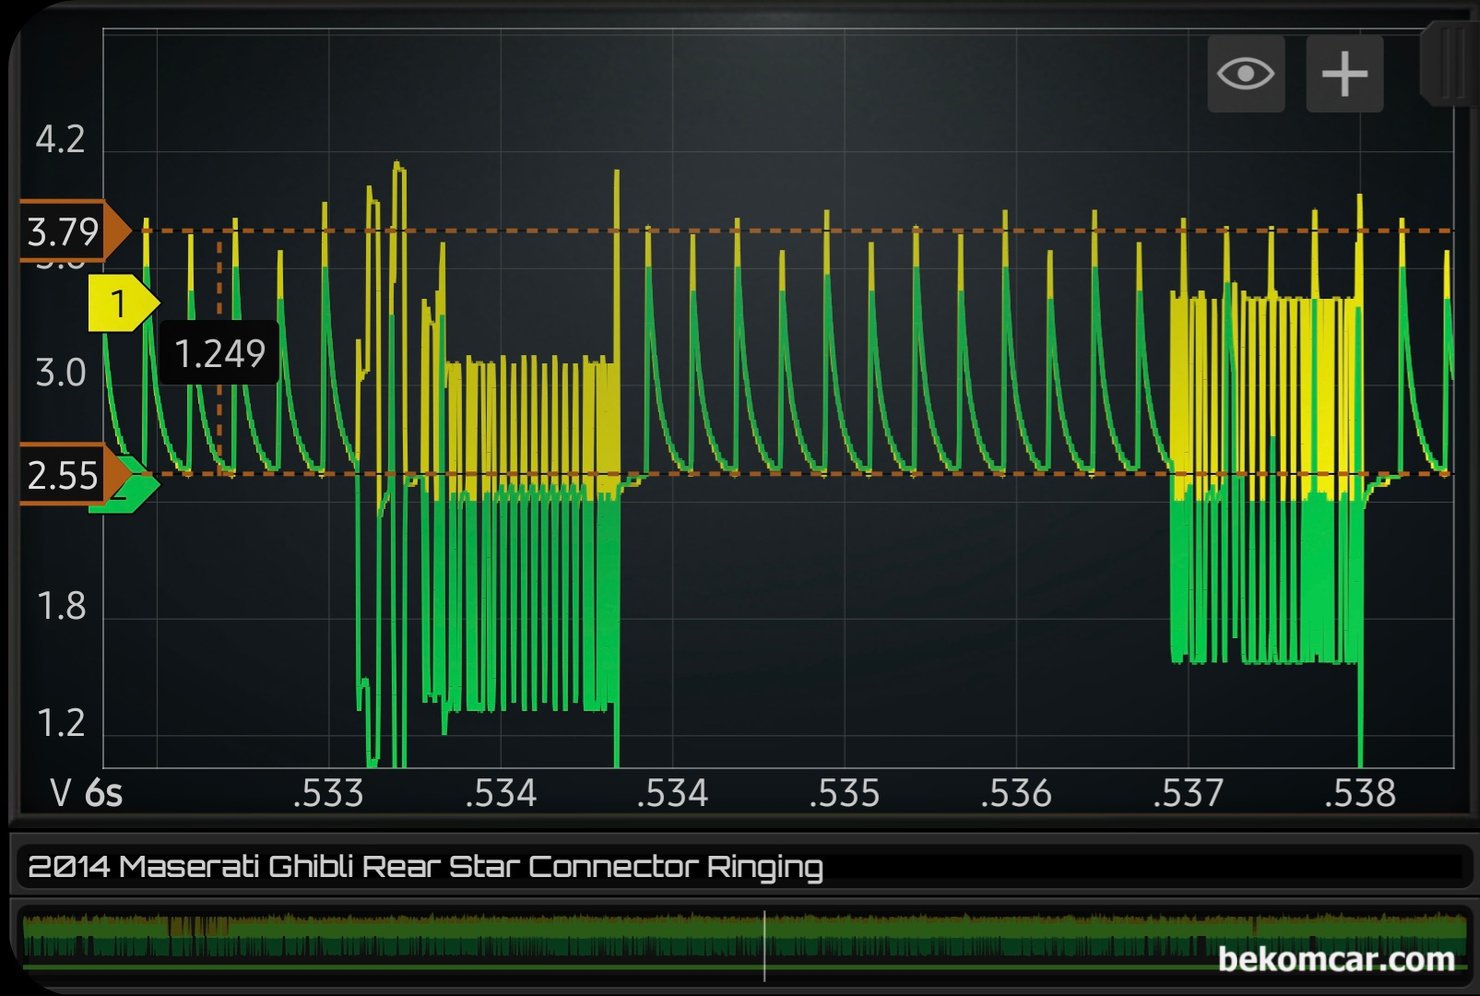The image size is (1480, 996).
Task: Click the plus icon to add a trace
Action: (x=1344, y=74)
